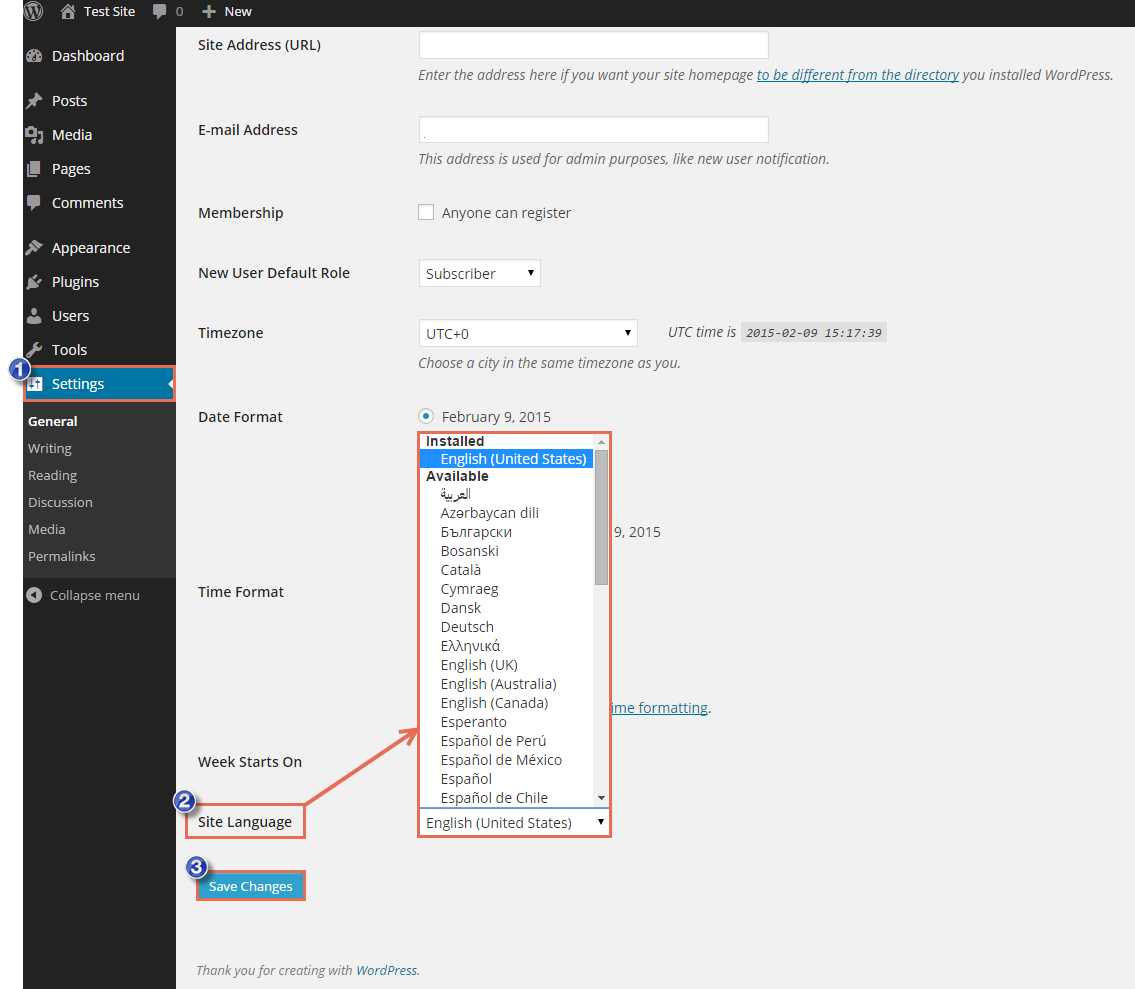The image size is (1135, 989).
Task: Click the E-mail Address input field
Action: tap(593, 130)
